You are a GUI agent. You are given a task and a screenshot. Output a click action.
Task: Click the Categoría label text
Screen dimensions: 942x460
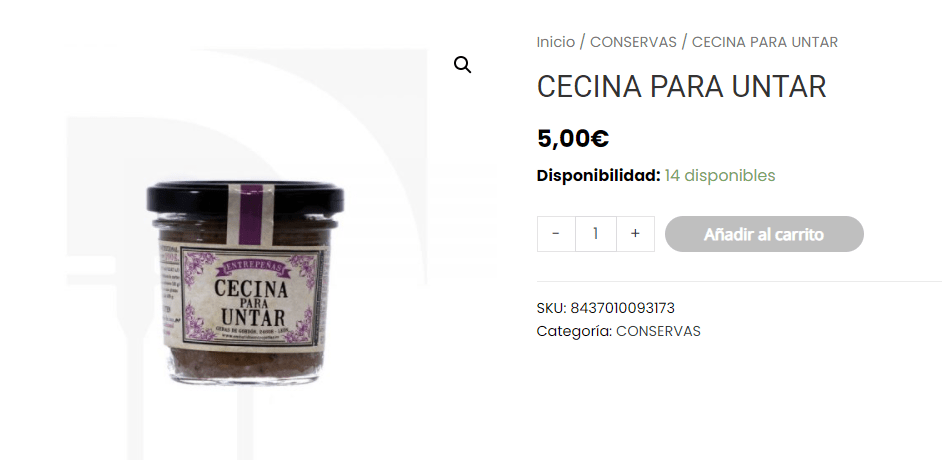point(574,331)
